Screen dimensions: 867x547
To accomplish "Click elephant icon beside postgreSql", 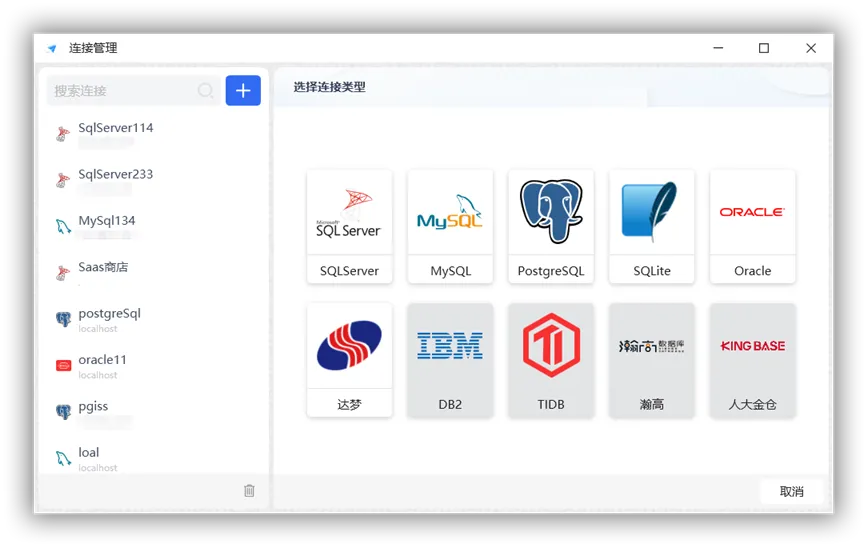I will click(64, 319).
